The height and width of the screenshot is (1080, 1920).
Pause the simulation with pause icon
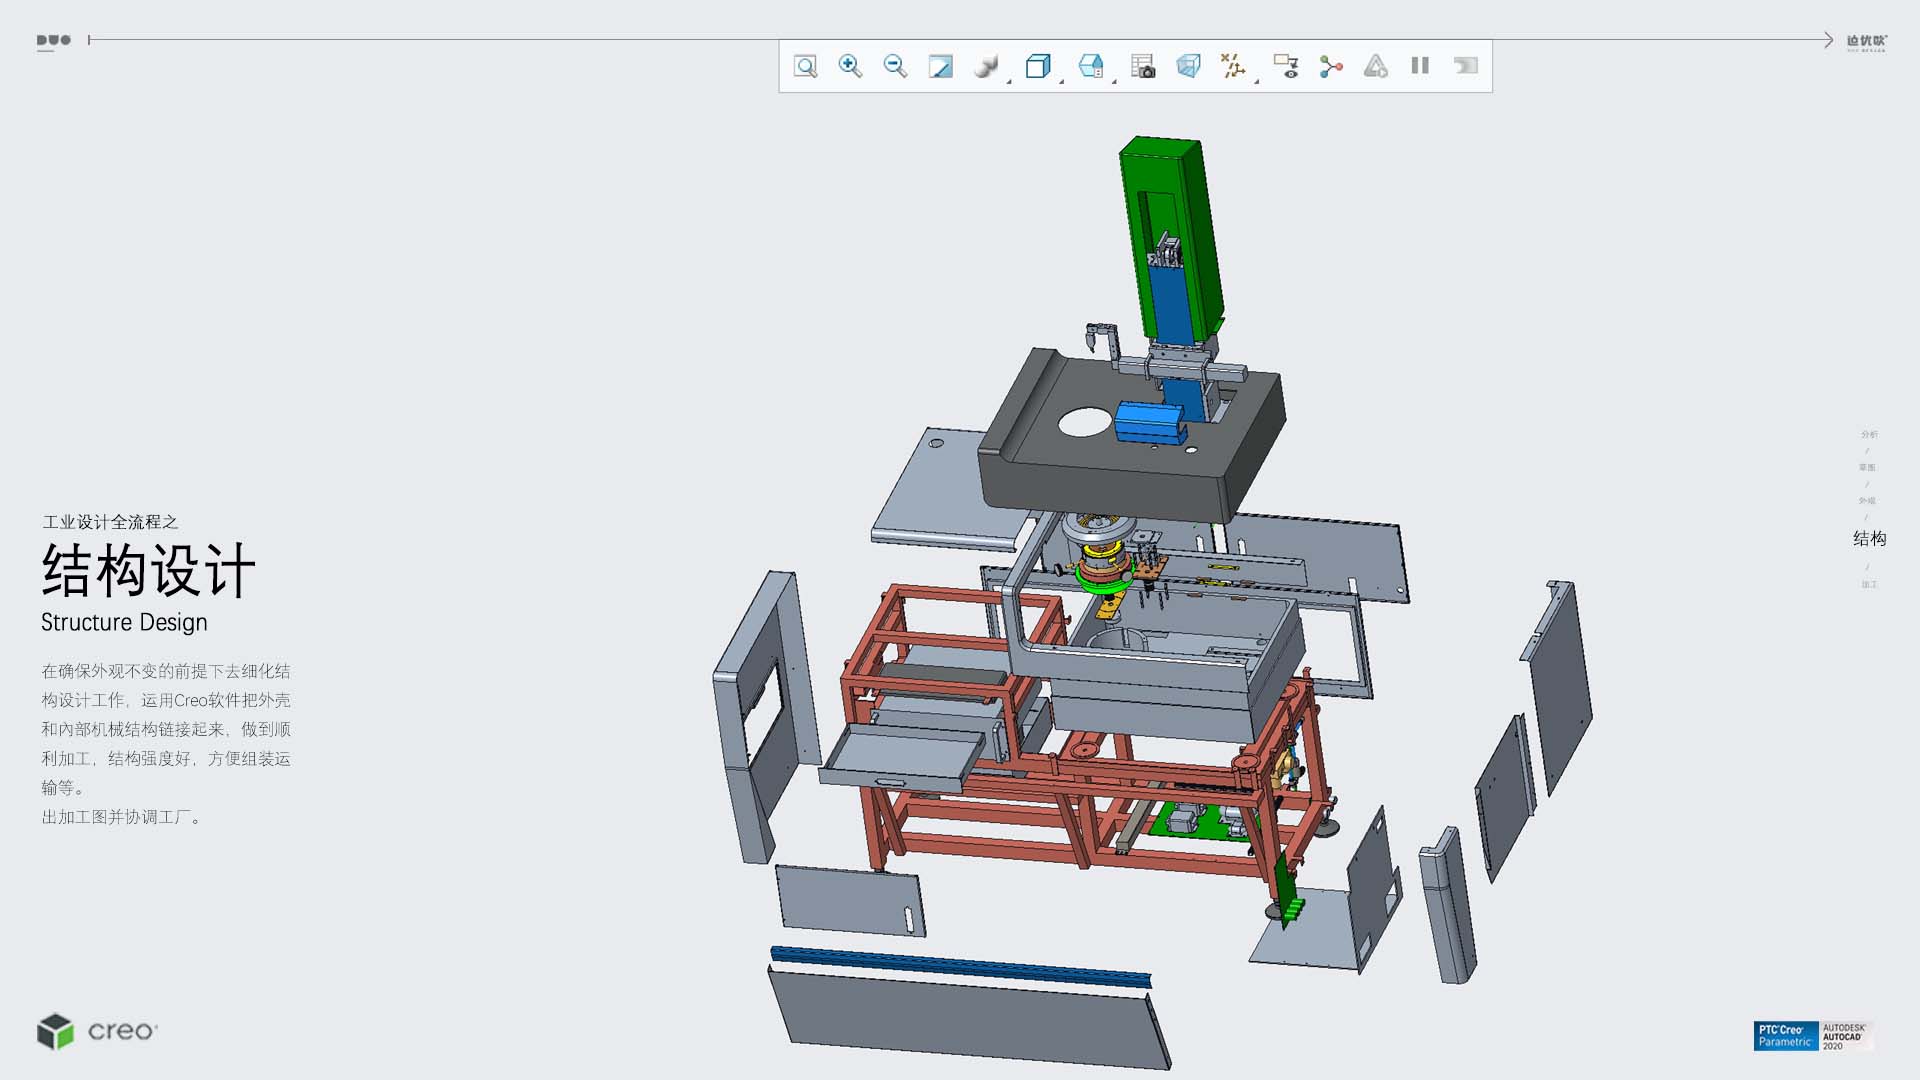coord(1420,66)
